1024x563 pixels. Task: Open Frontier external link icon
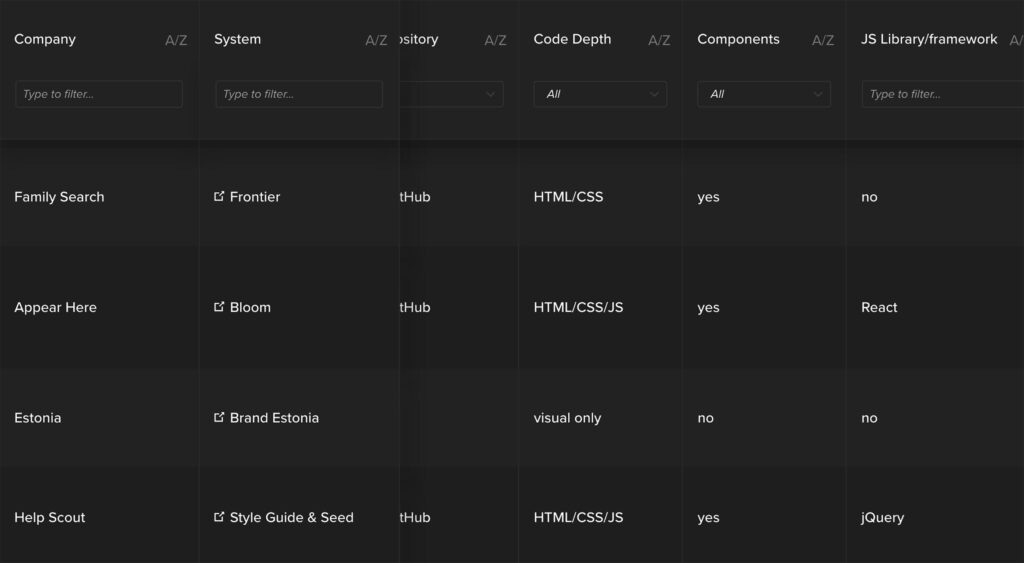[219, 196]
